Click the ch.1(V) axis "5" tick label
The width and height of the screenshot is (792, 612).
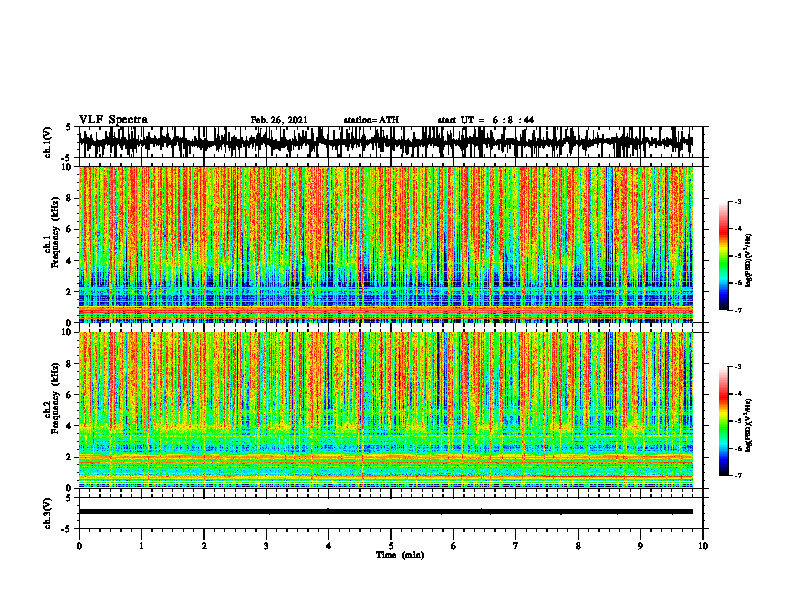click(x=68, y=127)
